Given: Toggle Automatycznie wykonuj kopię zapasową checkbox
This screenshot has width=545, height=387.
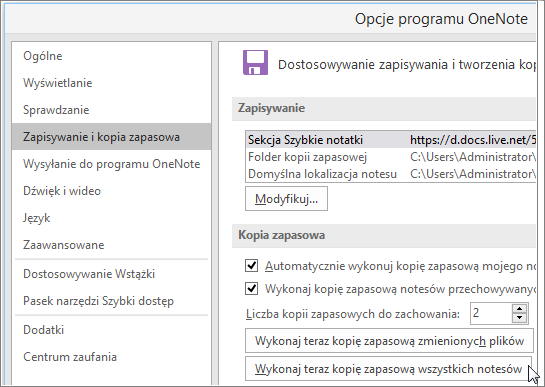Looking at the screenshot, I should tap(251, 266).
